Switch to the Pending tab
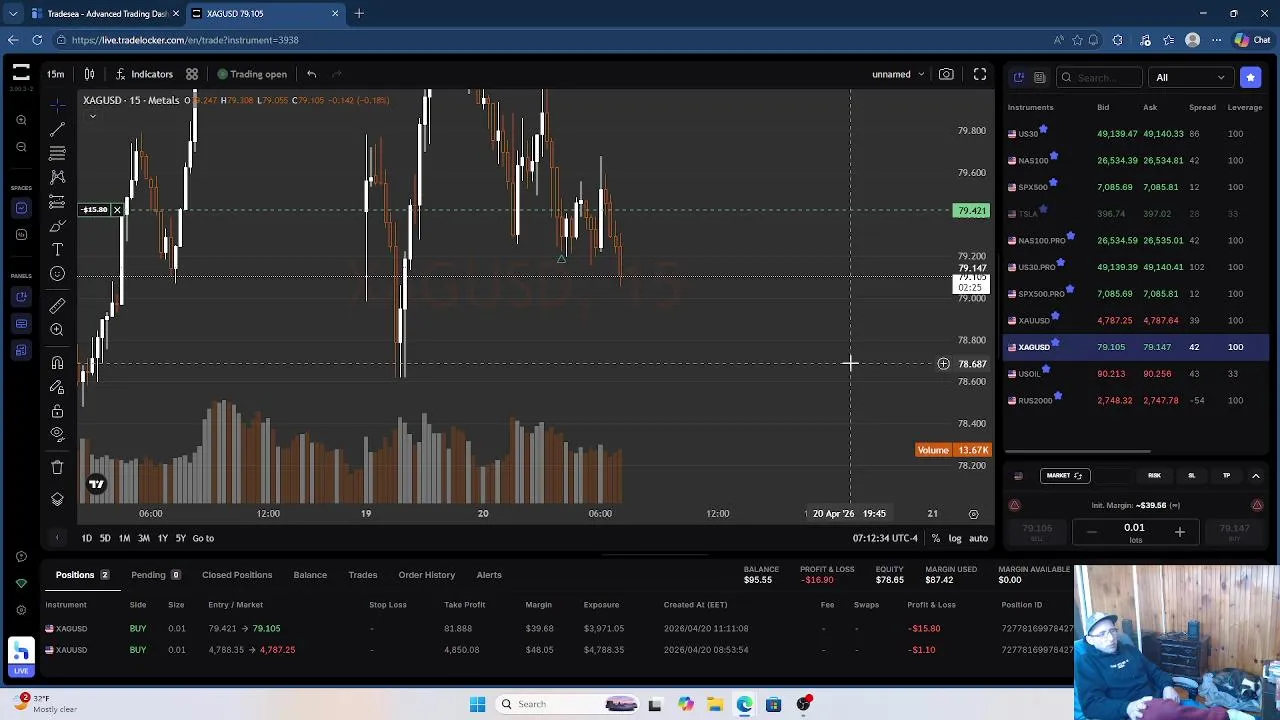1280x720 pixels. pyautogui.click(x=155, y=575)
